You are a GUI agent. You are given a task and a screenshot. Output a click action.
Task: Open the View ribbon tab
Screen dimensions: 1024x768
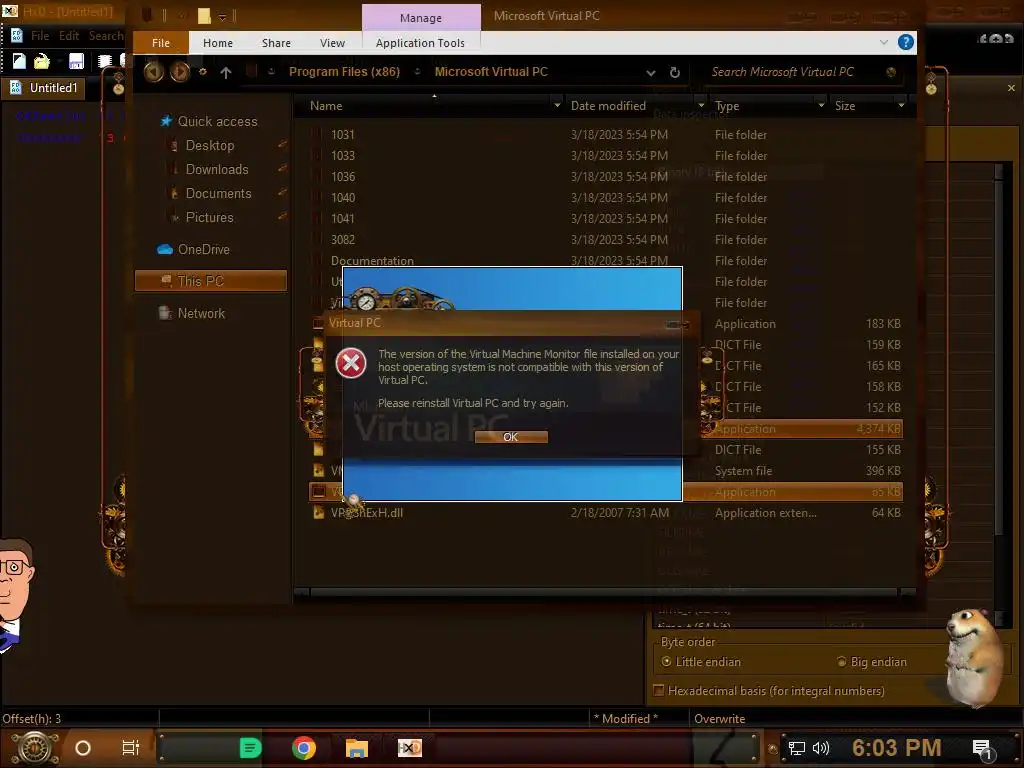(x=332, y=42)
